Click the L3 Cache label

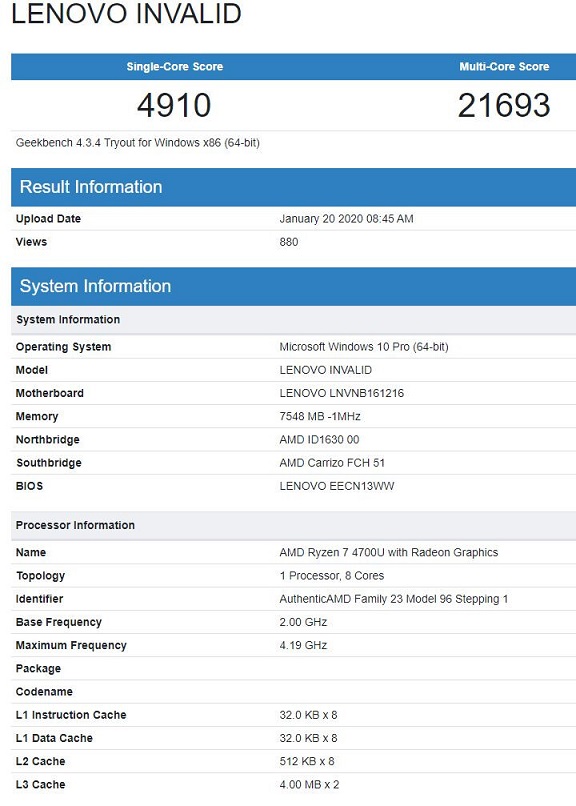[41, 784]
